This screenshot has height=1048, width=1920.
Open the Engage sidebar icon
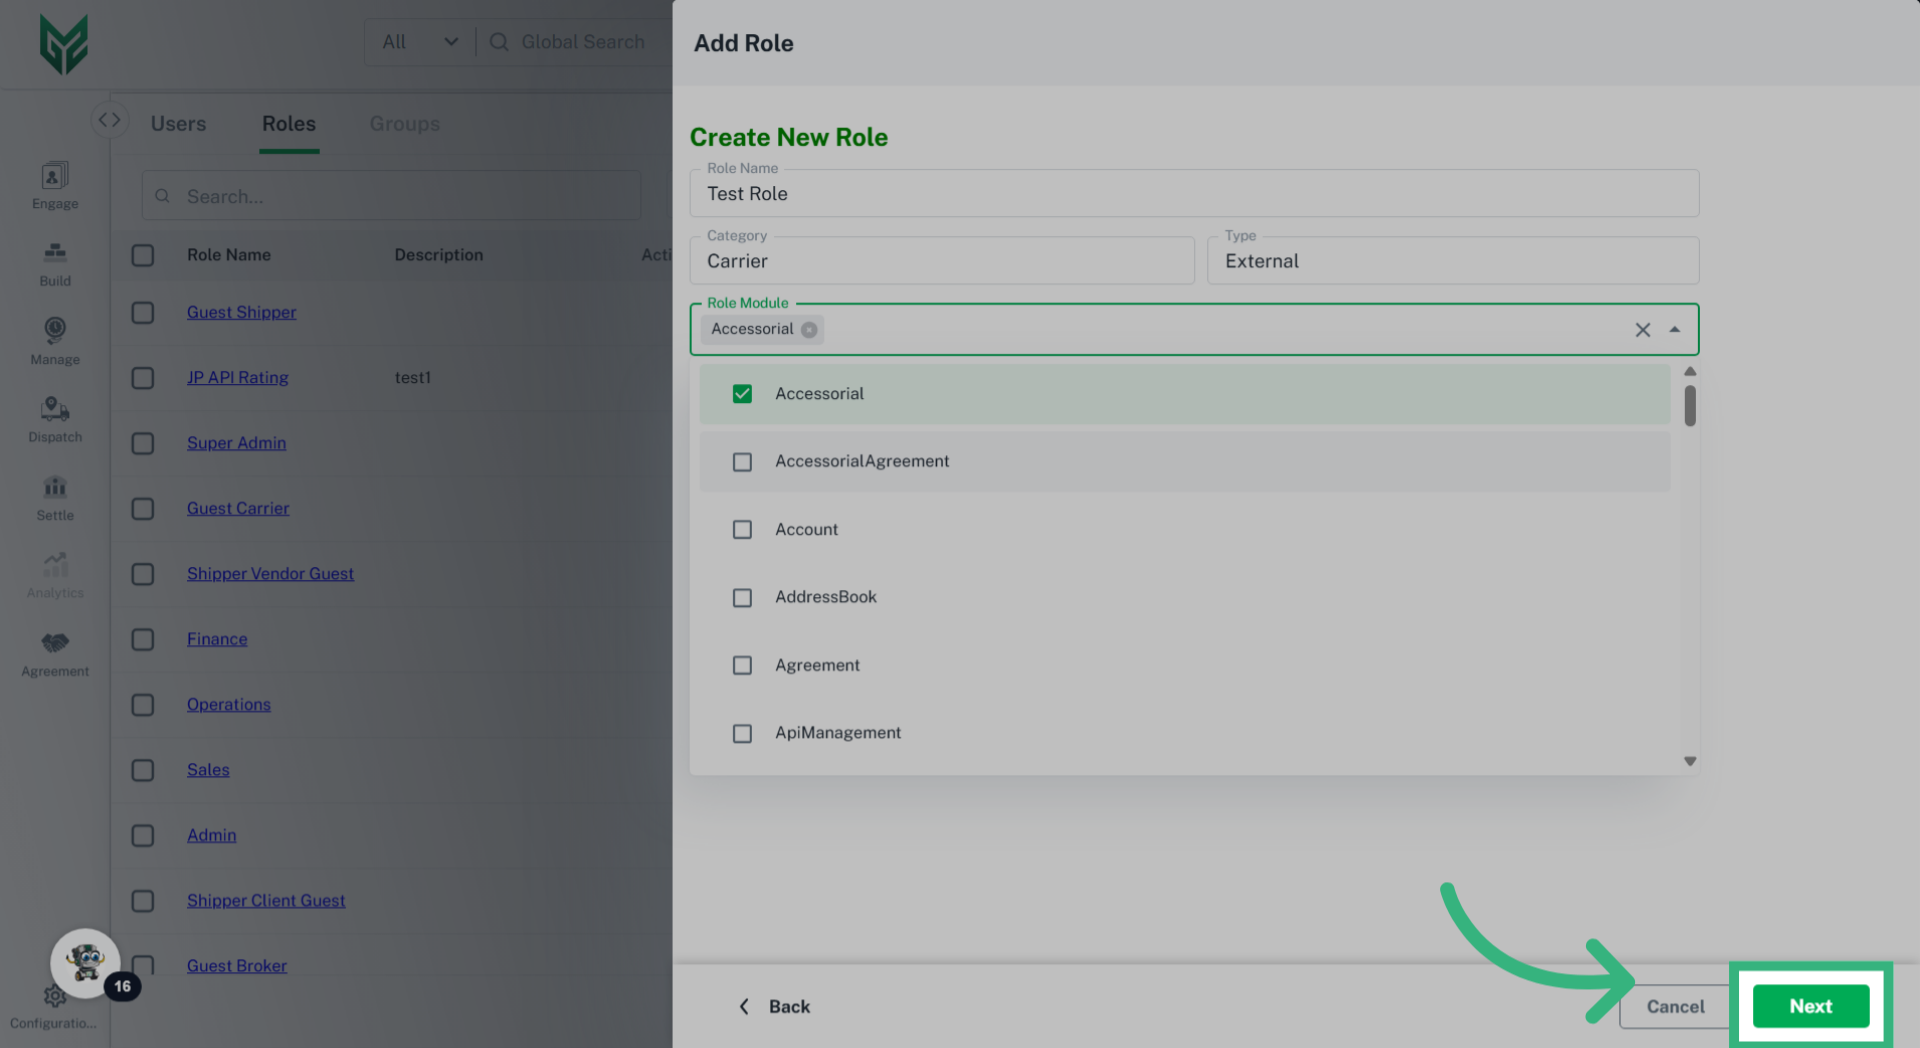point(55,177)
